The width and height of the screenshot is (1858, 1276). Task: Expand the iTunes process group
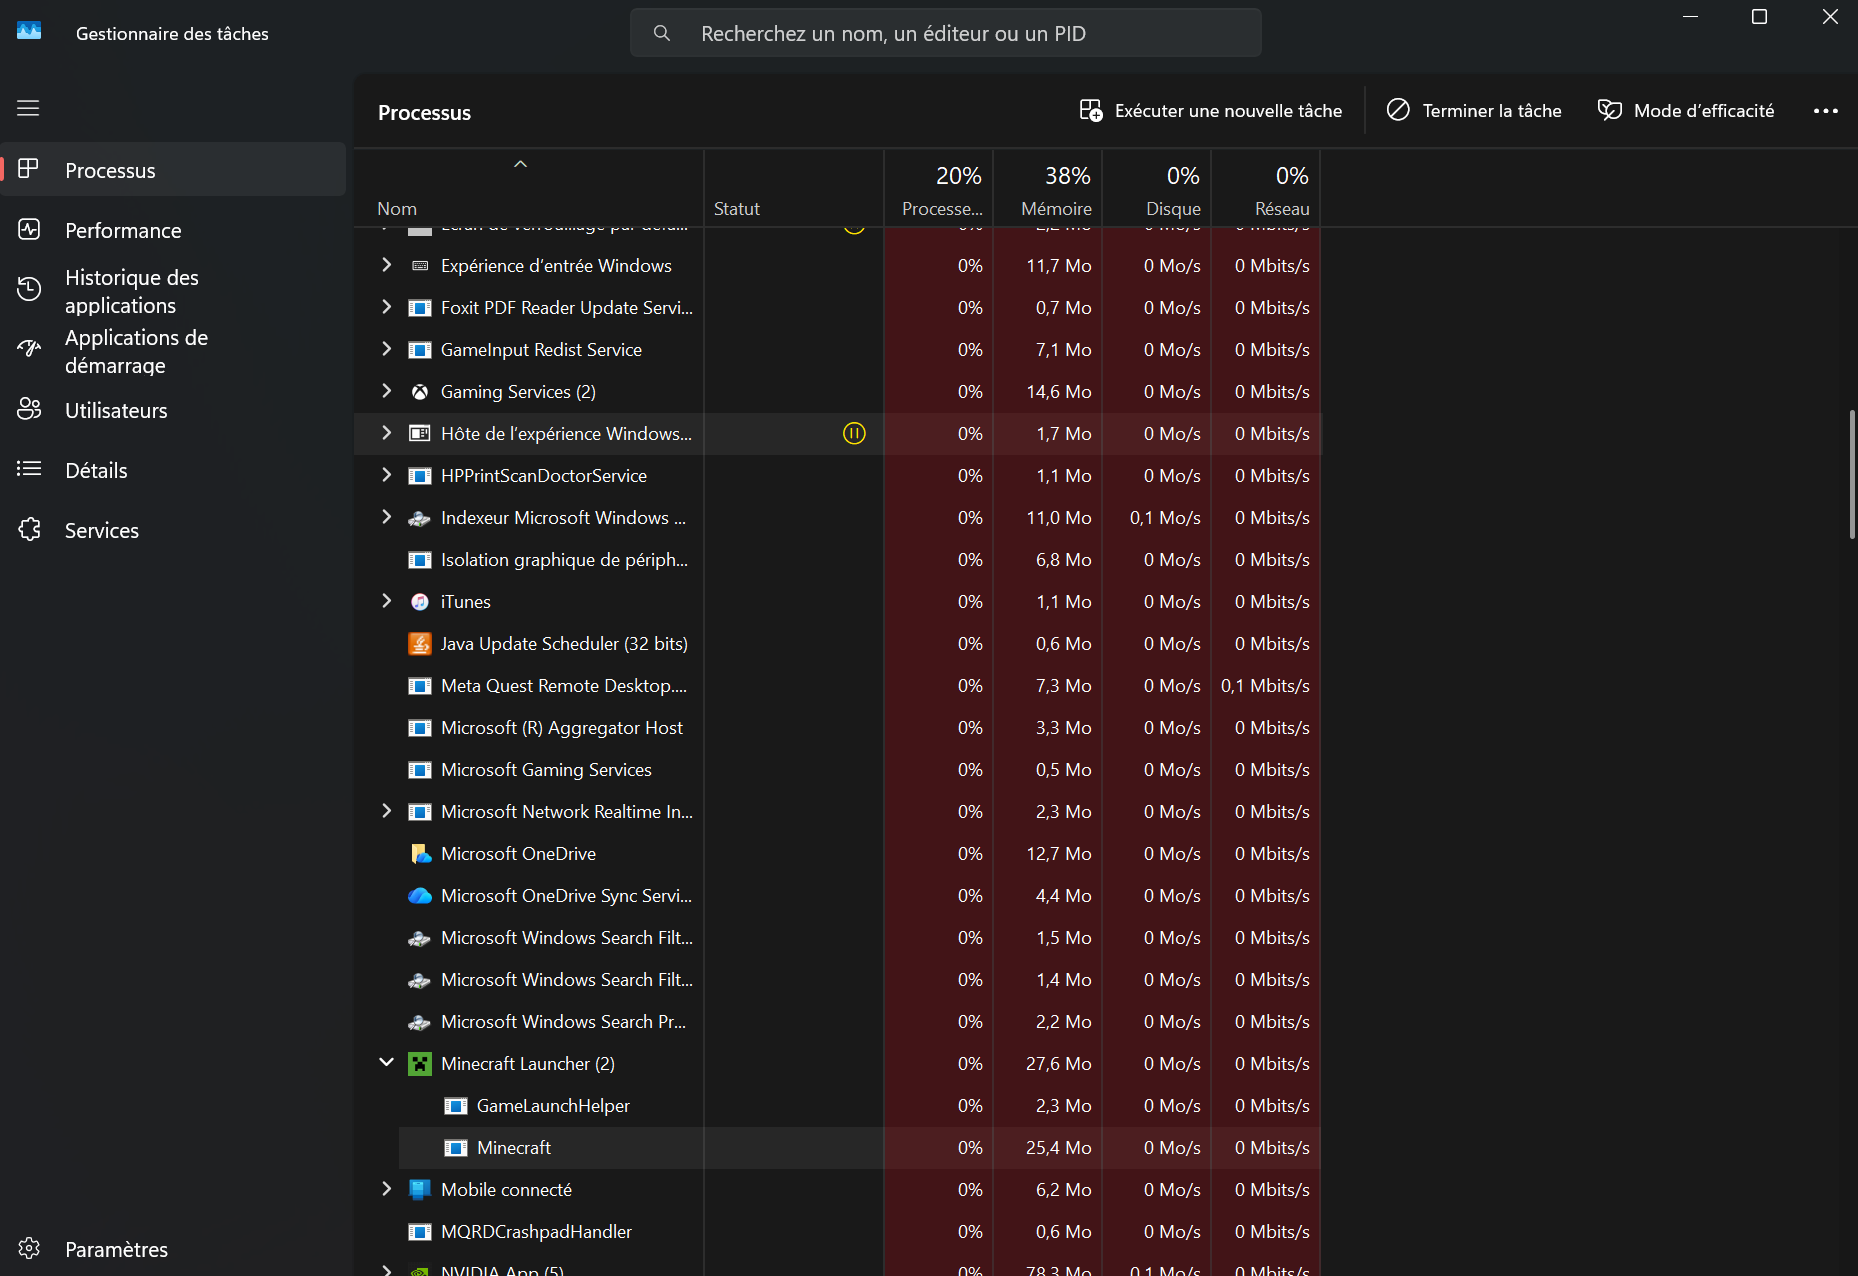[386, 601]
